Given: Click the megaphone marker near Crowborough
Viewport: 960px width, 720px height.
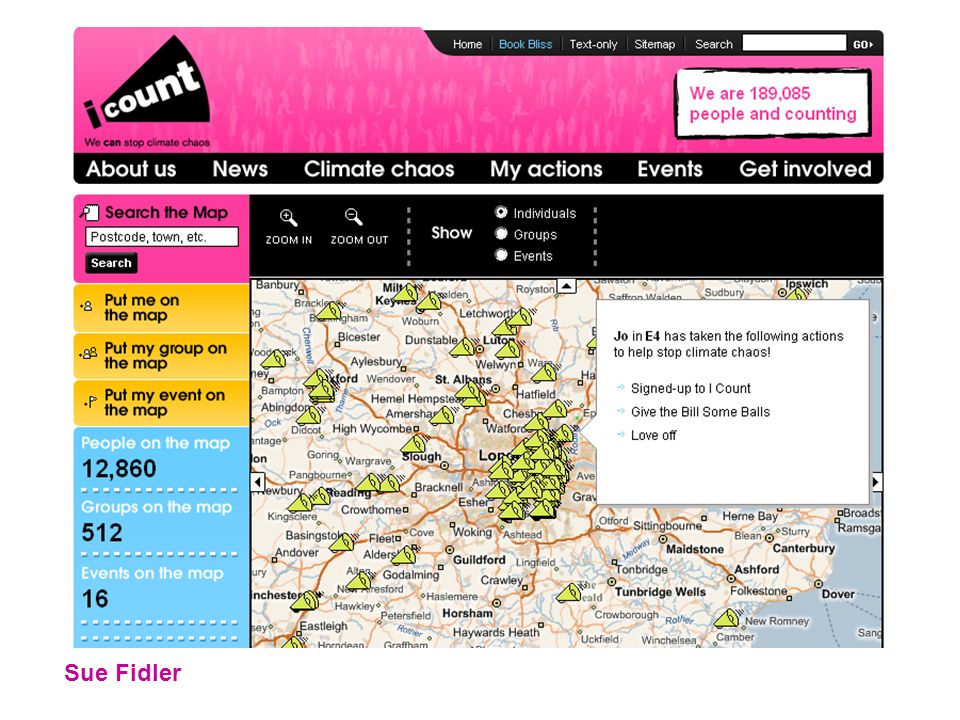Looking at the screenshot, I should coord(569,593).
